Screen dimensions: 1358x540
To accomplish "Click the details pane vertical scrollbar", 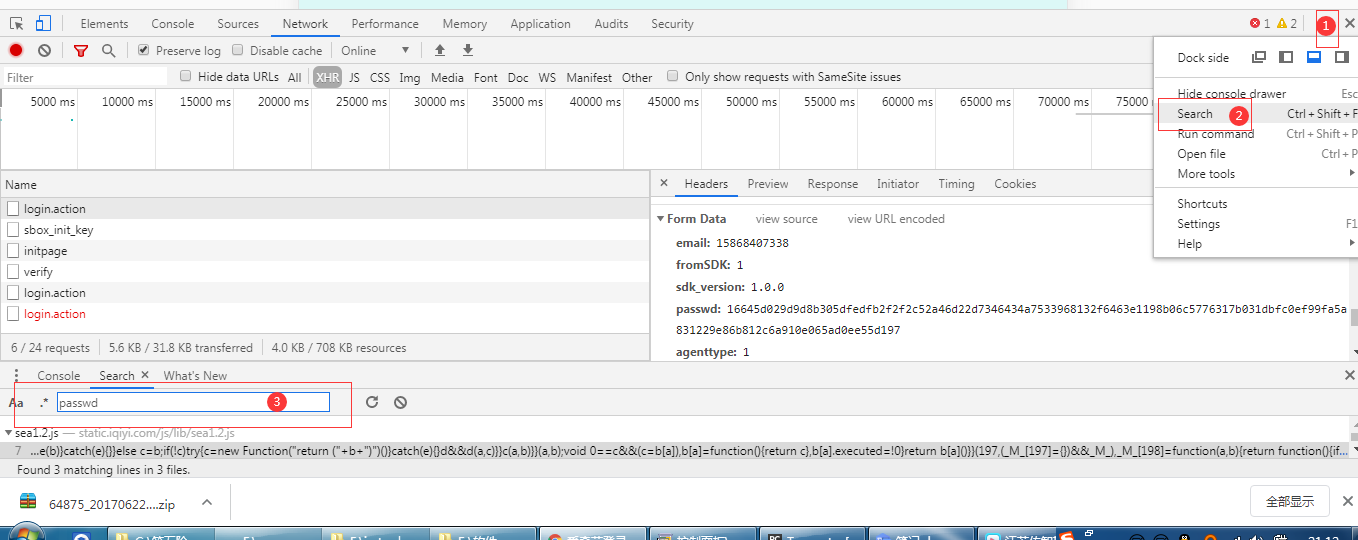I will (x=1354, y=318).
